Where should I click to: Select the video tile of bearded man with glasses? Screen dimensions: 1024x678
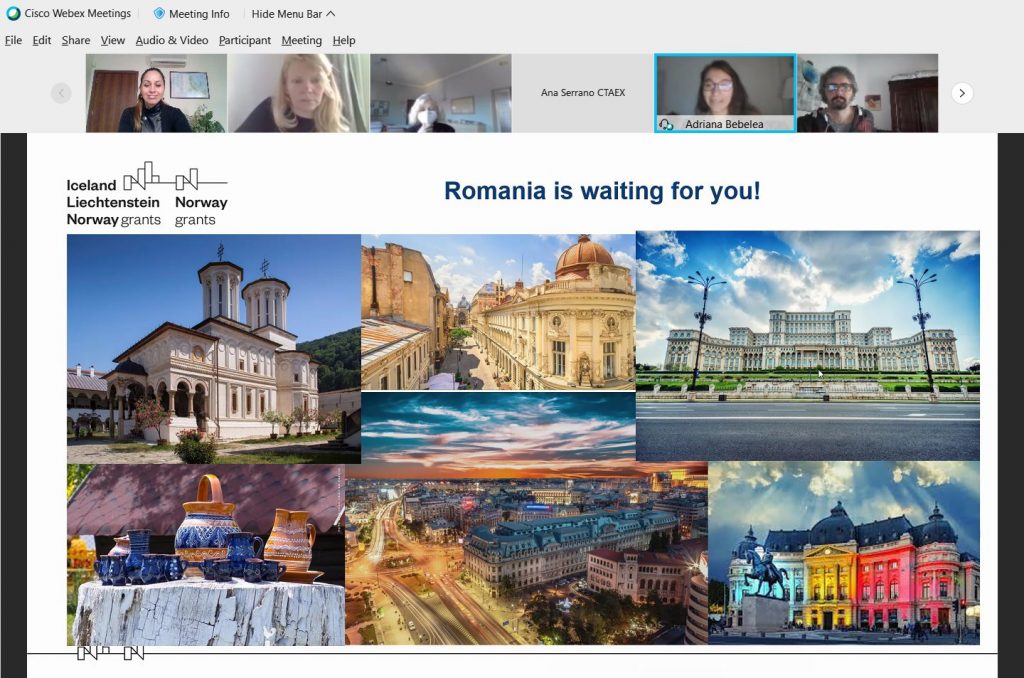[x=867, y=93]
